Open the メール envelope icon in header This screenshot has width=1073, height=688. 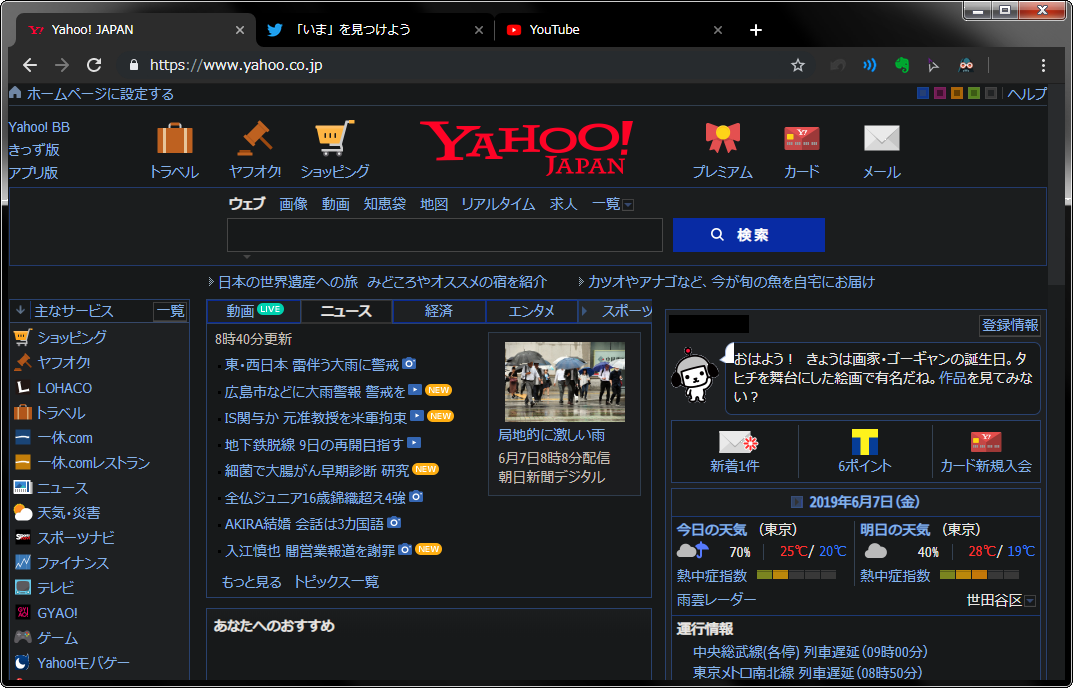881,138
